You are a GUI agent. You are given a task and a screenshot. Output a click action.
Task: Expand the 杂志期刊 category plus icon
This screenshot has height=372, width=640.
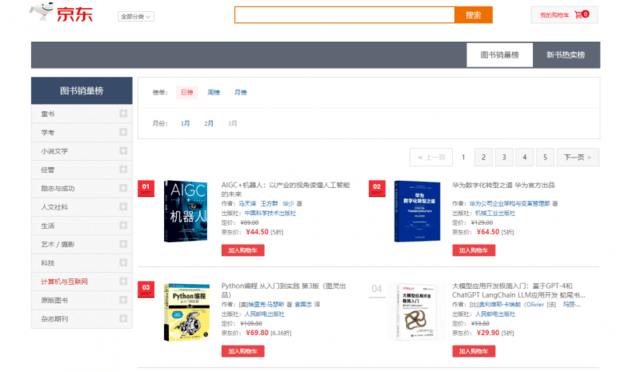123,318
